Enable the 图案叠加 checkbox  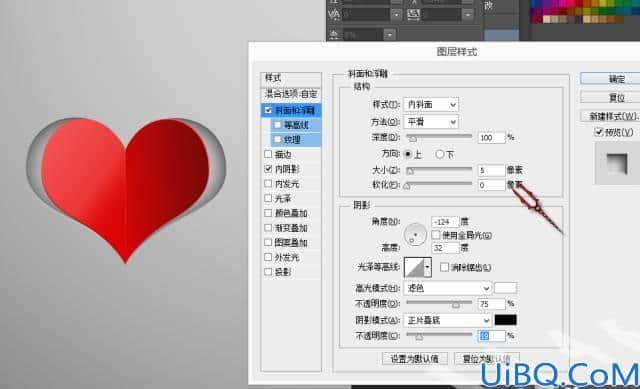[268, 242]
